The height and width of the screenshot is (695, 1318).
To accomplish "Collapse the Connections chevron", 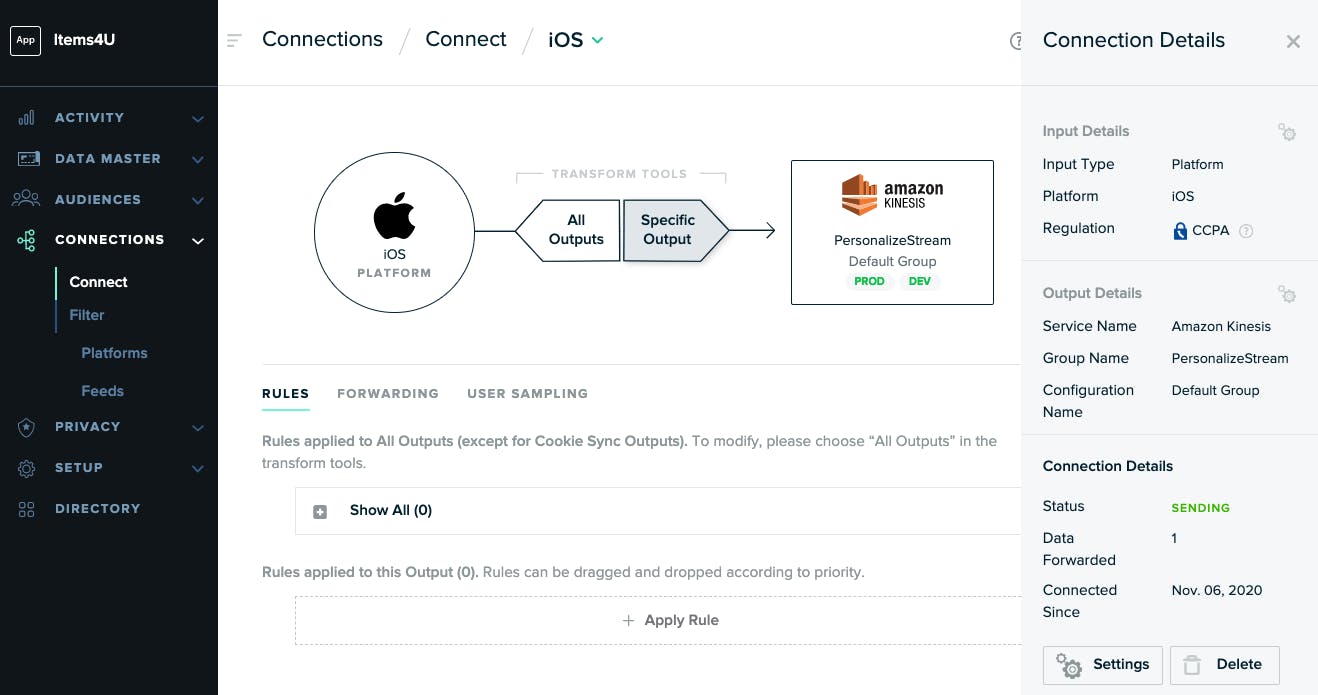I will coord(198,241).
